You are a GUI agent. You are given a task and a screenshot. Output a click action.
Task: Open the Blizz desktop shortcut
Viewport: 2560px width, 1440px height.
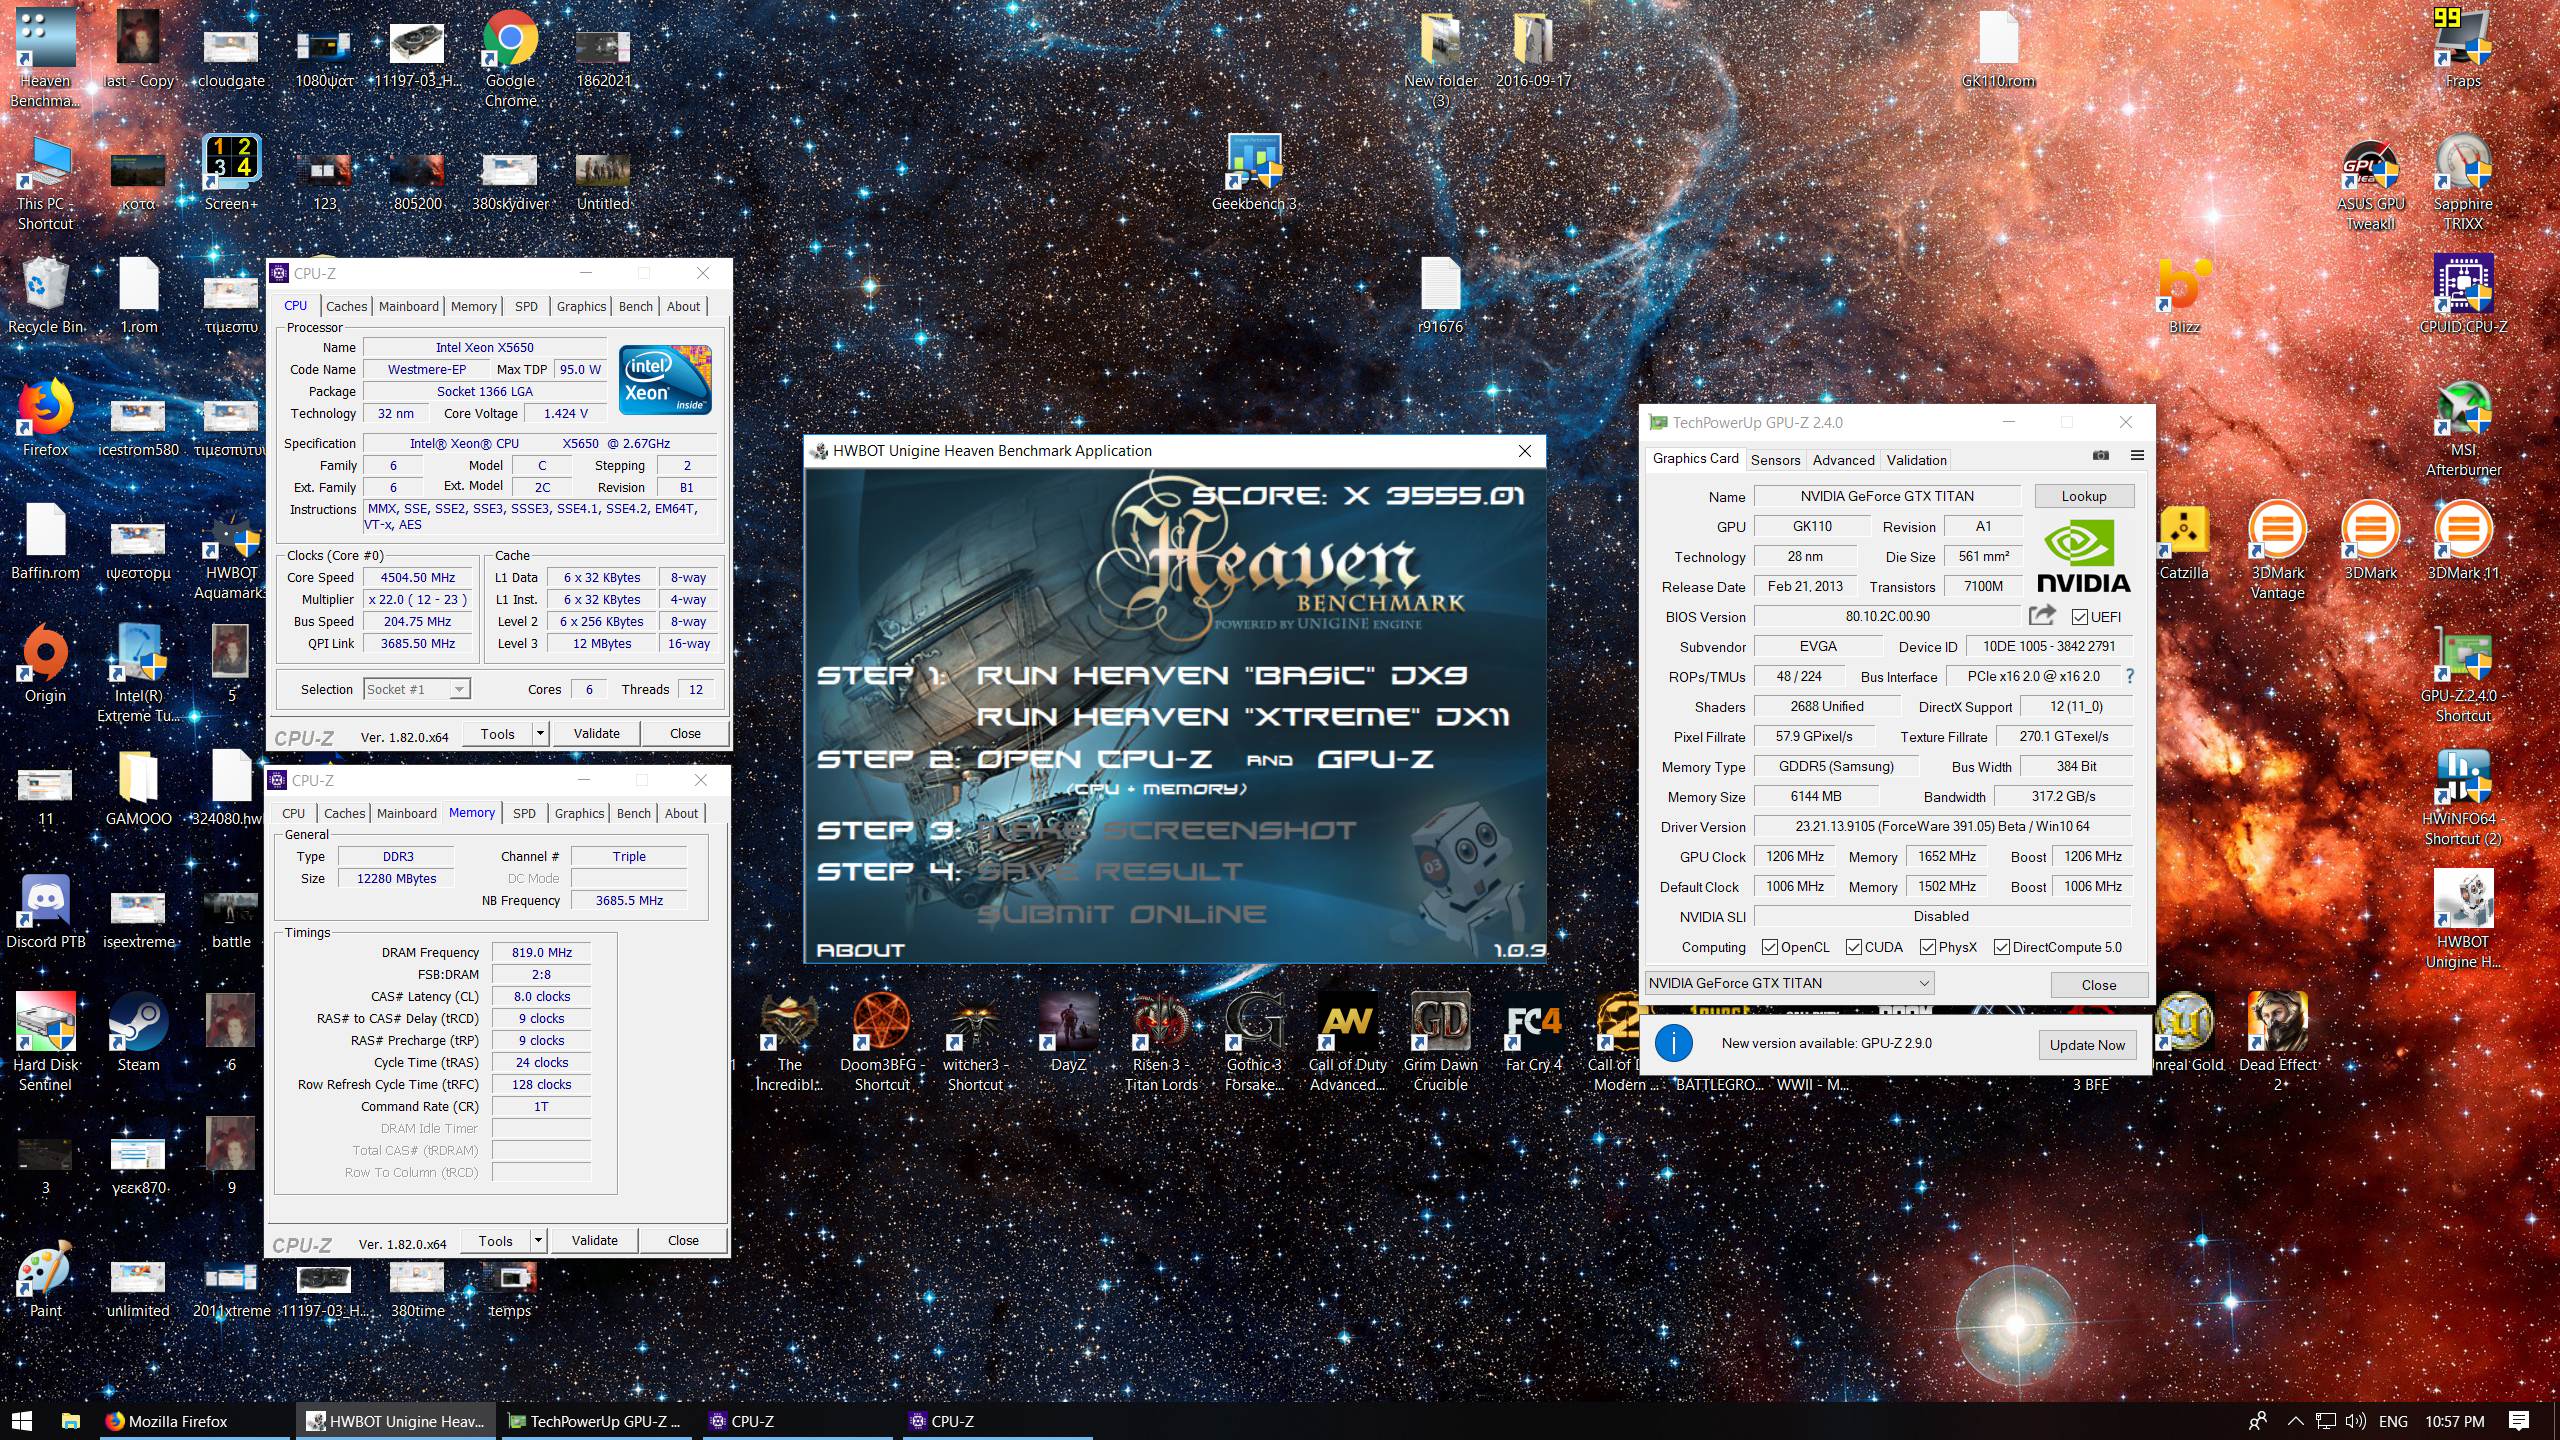tap(2184, 295)
